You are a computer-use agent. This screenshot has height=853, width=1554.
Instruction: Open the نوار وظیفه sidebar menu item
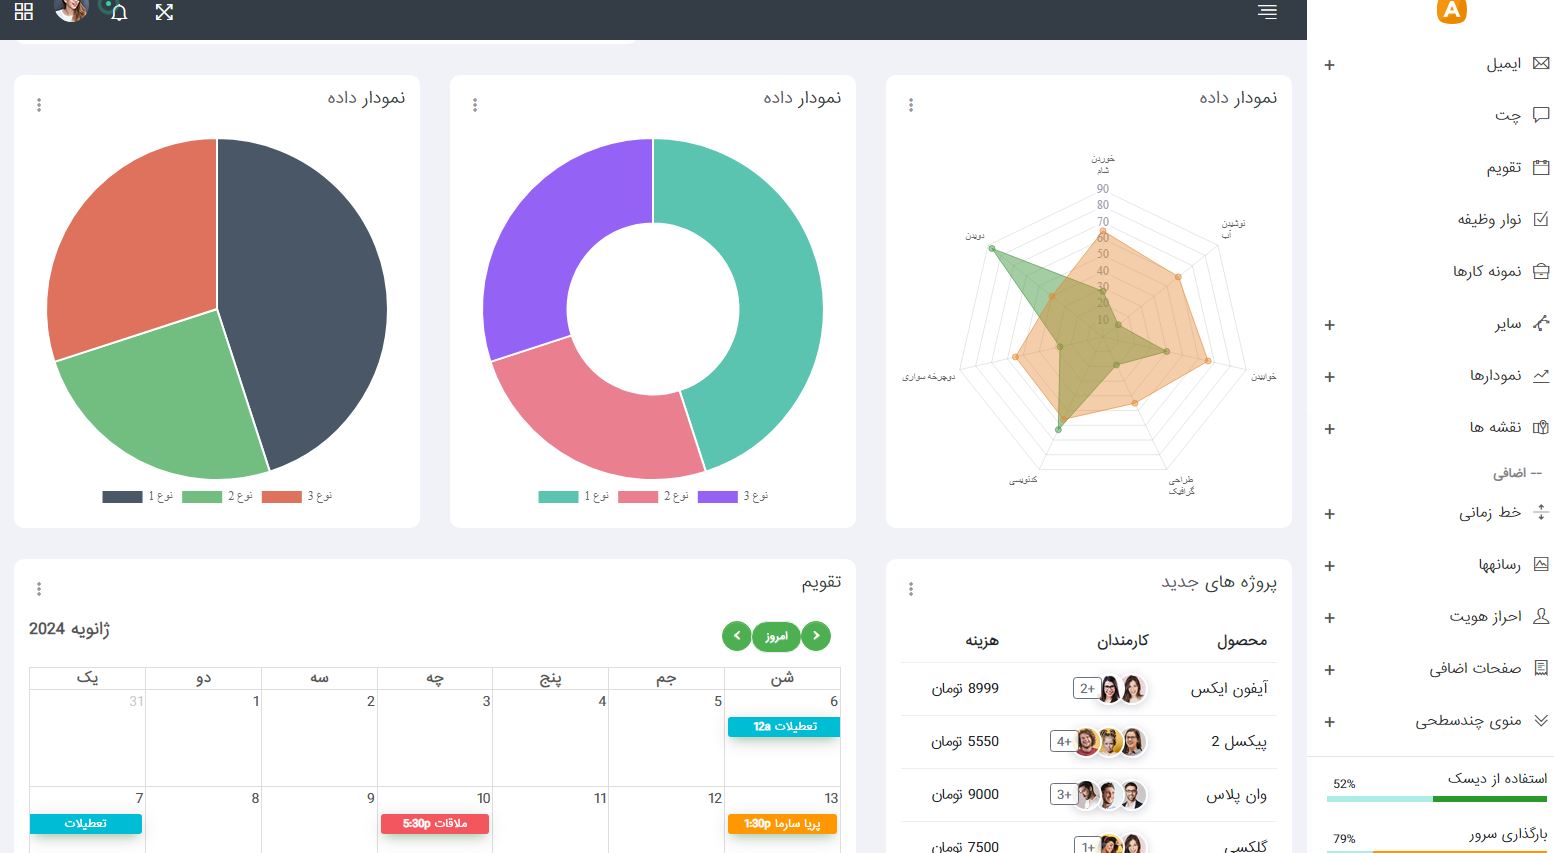click(1489, 219)
